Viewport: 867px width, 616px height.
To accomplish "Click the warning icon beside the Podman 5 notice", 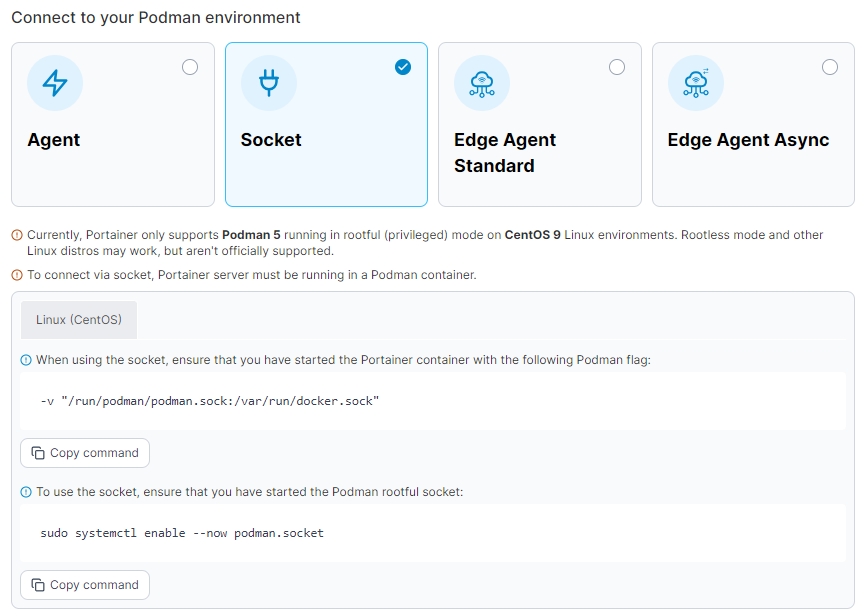I will click(x=17, y=235).
